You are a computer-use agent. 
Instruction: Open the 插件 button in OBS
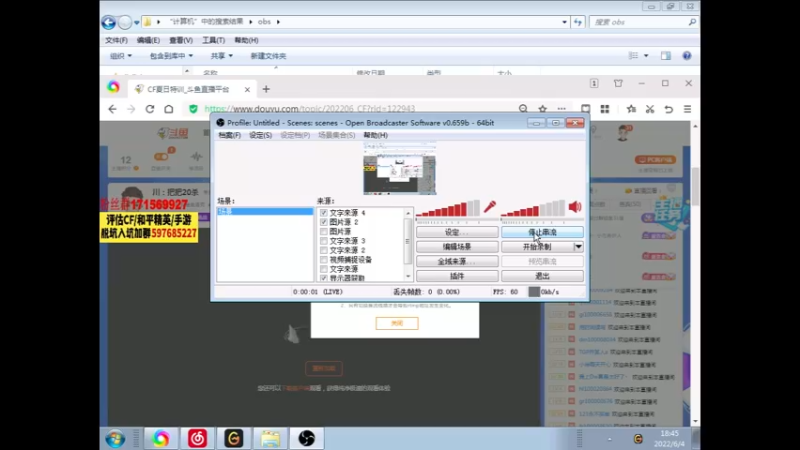[x=457, y=276]
